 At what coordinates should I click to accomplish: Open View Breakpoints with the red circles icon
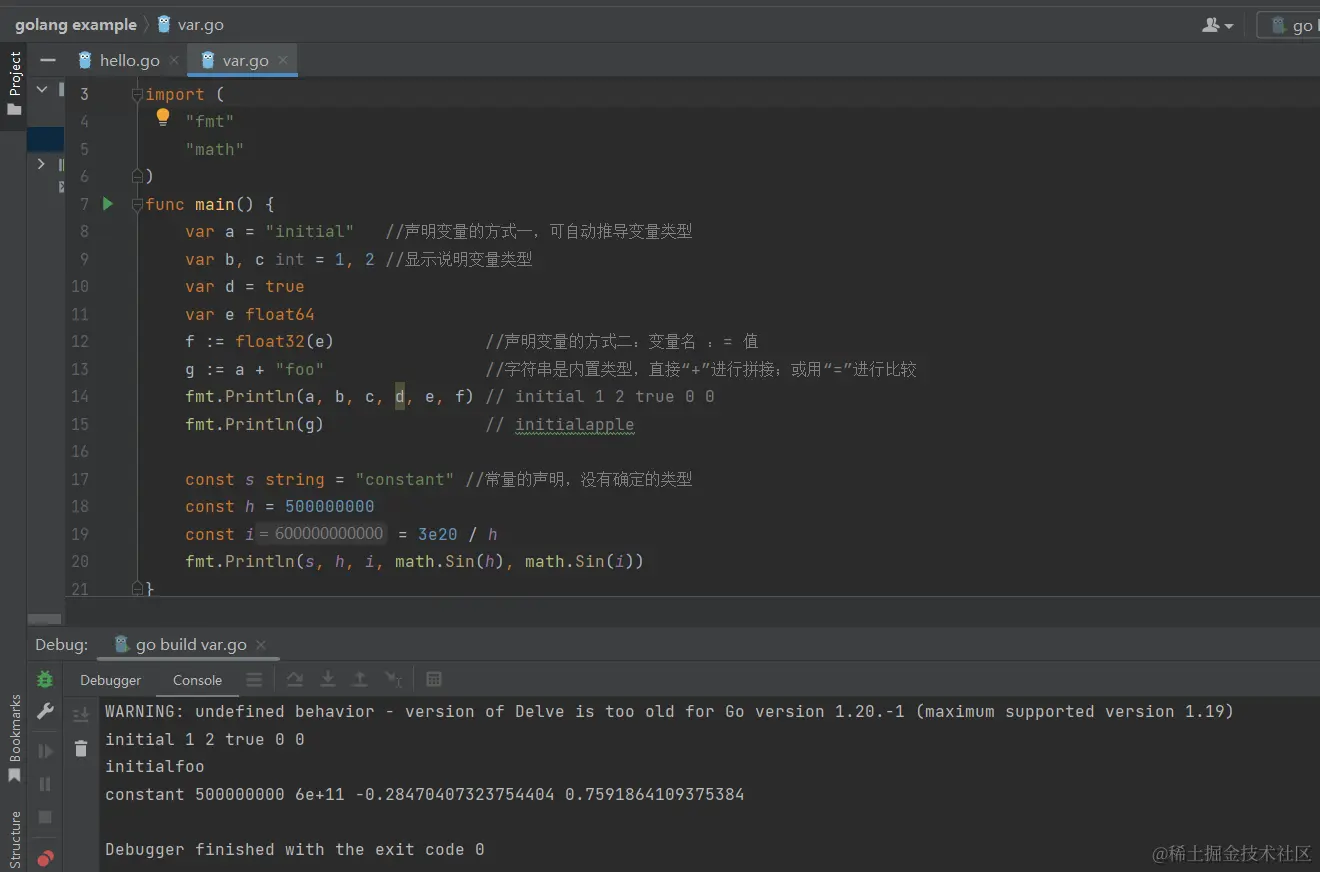click(x=45, y=857)
